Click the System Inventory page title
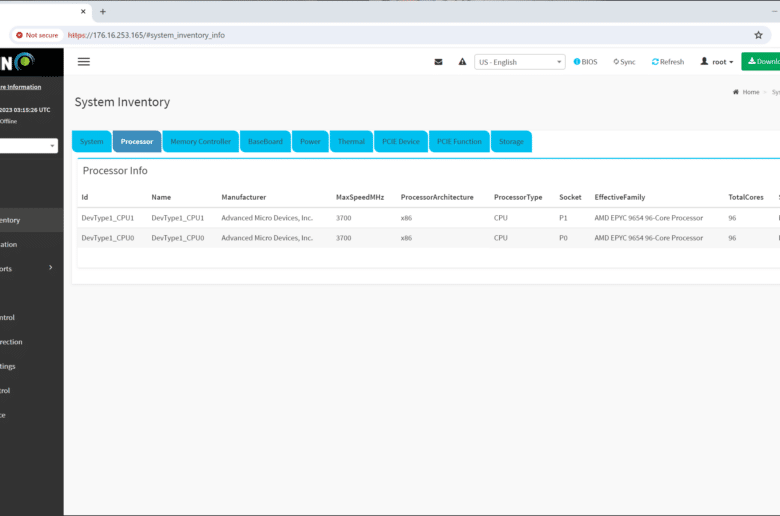This screenshot has height=516, width=780. point(122,102)
